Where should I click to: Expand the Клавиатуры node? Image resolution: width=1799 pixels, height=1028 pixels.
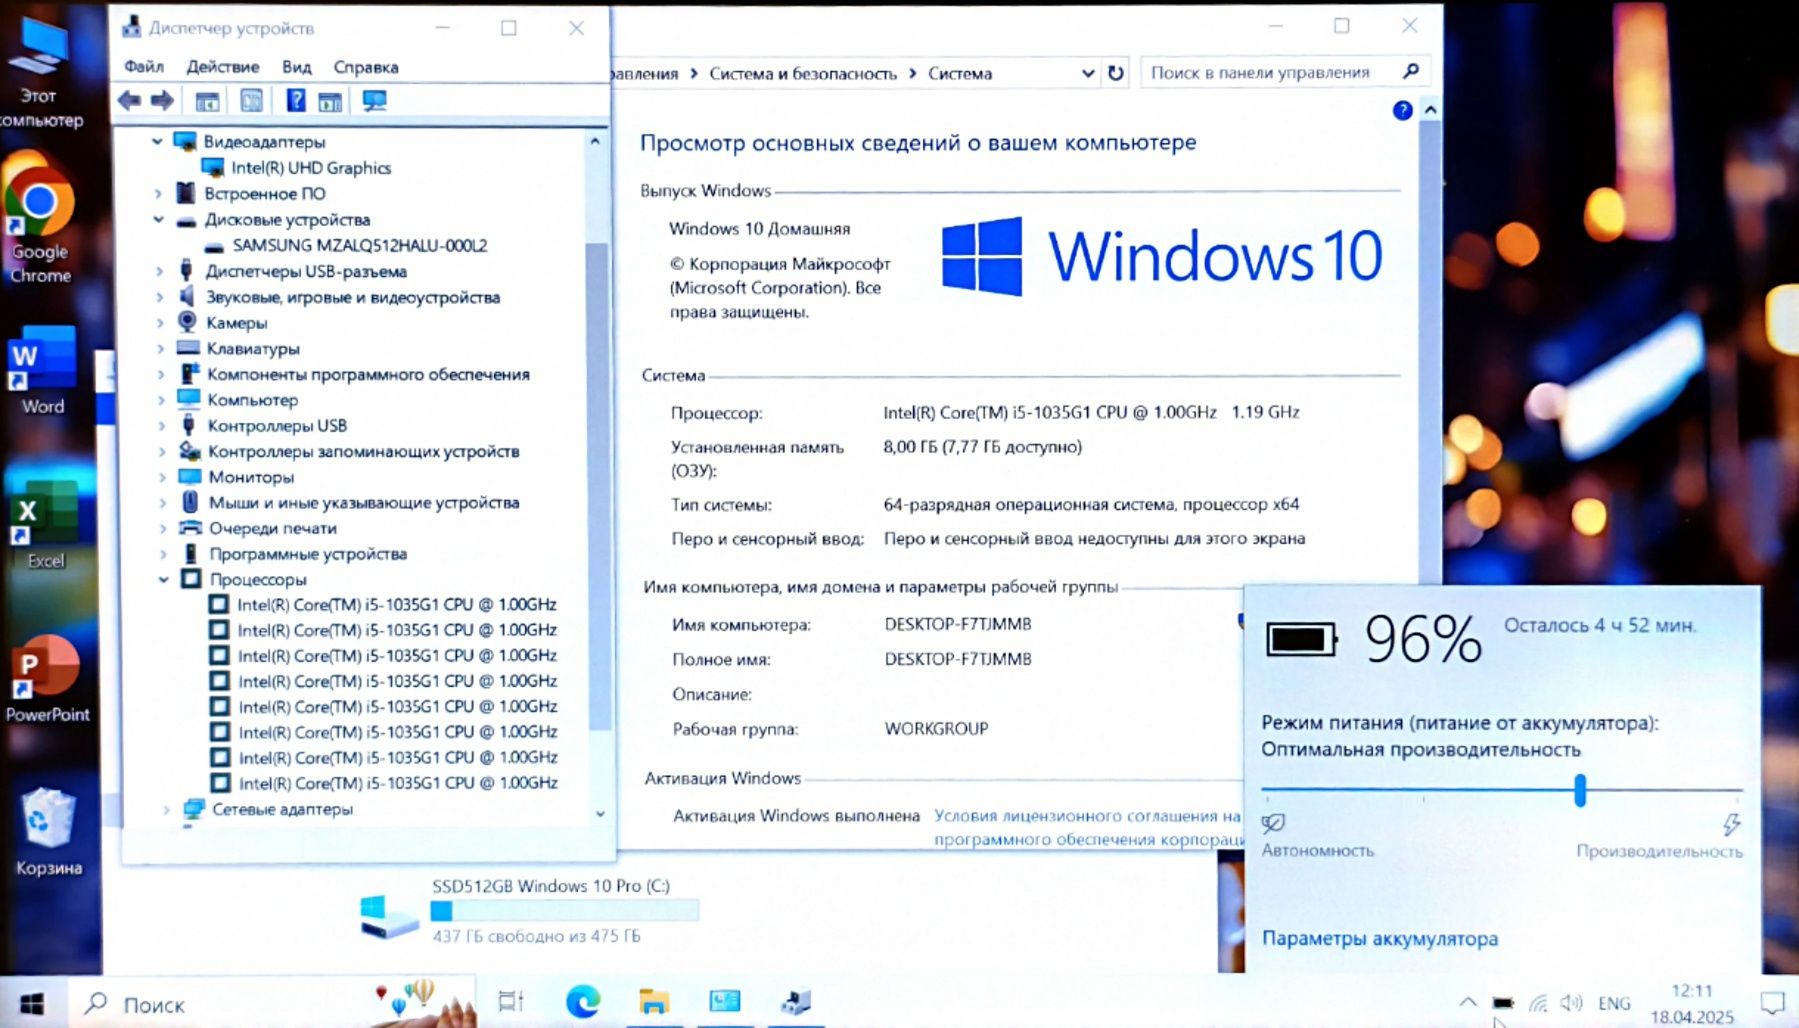160,348
